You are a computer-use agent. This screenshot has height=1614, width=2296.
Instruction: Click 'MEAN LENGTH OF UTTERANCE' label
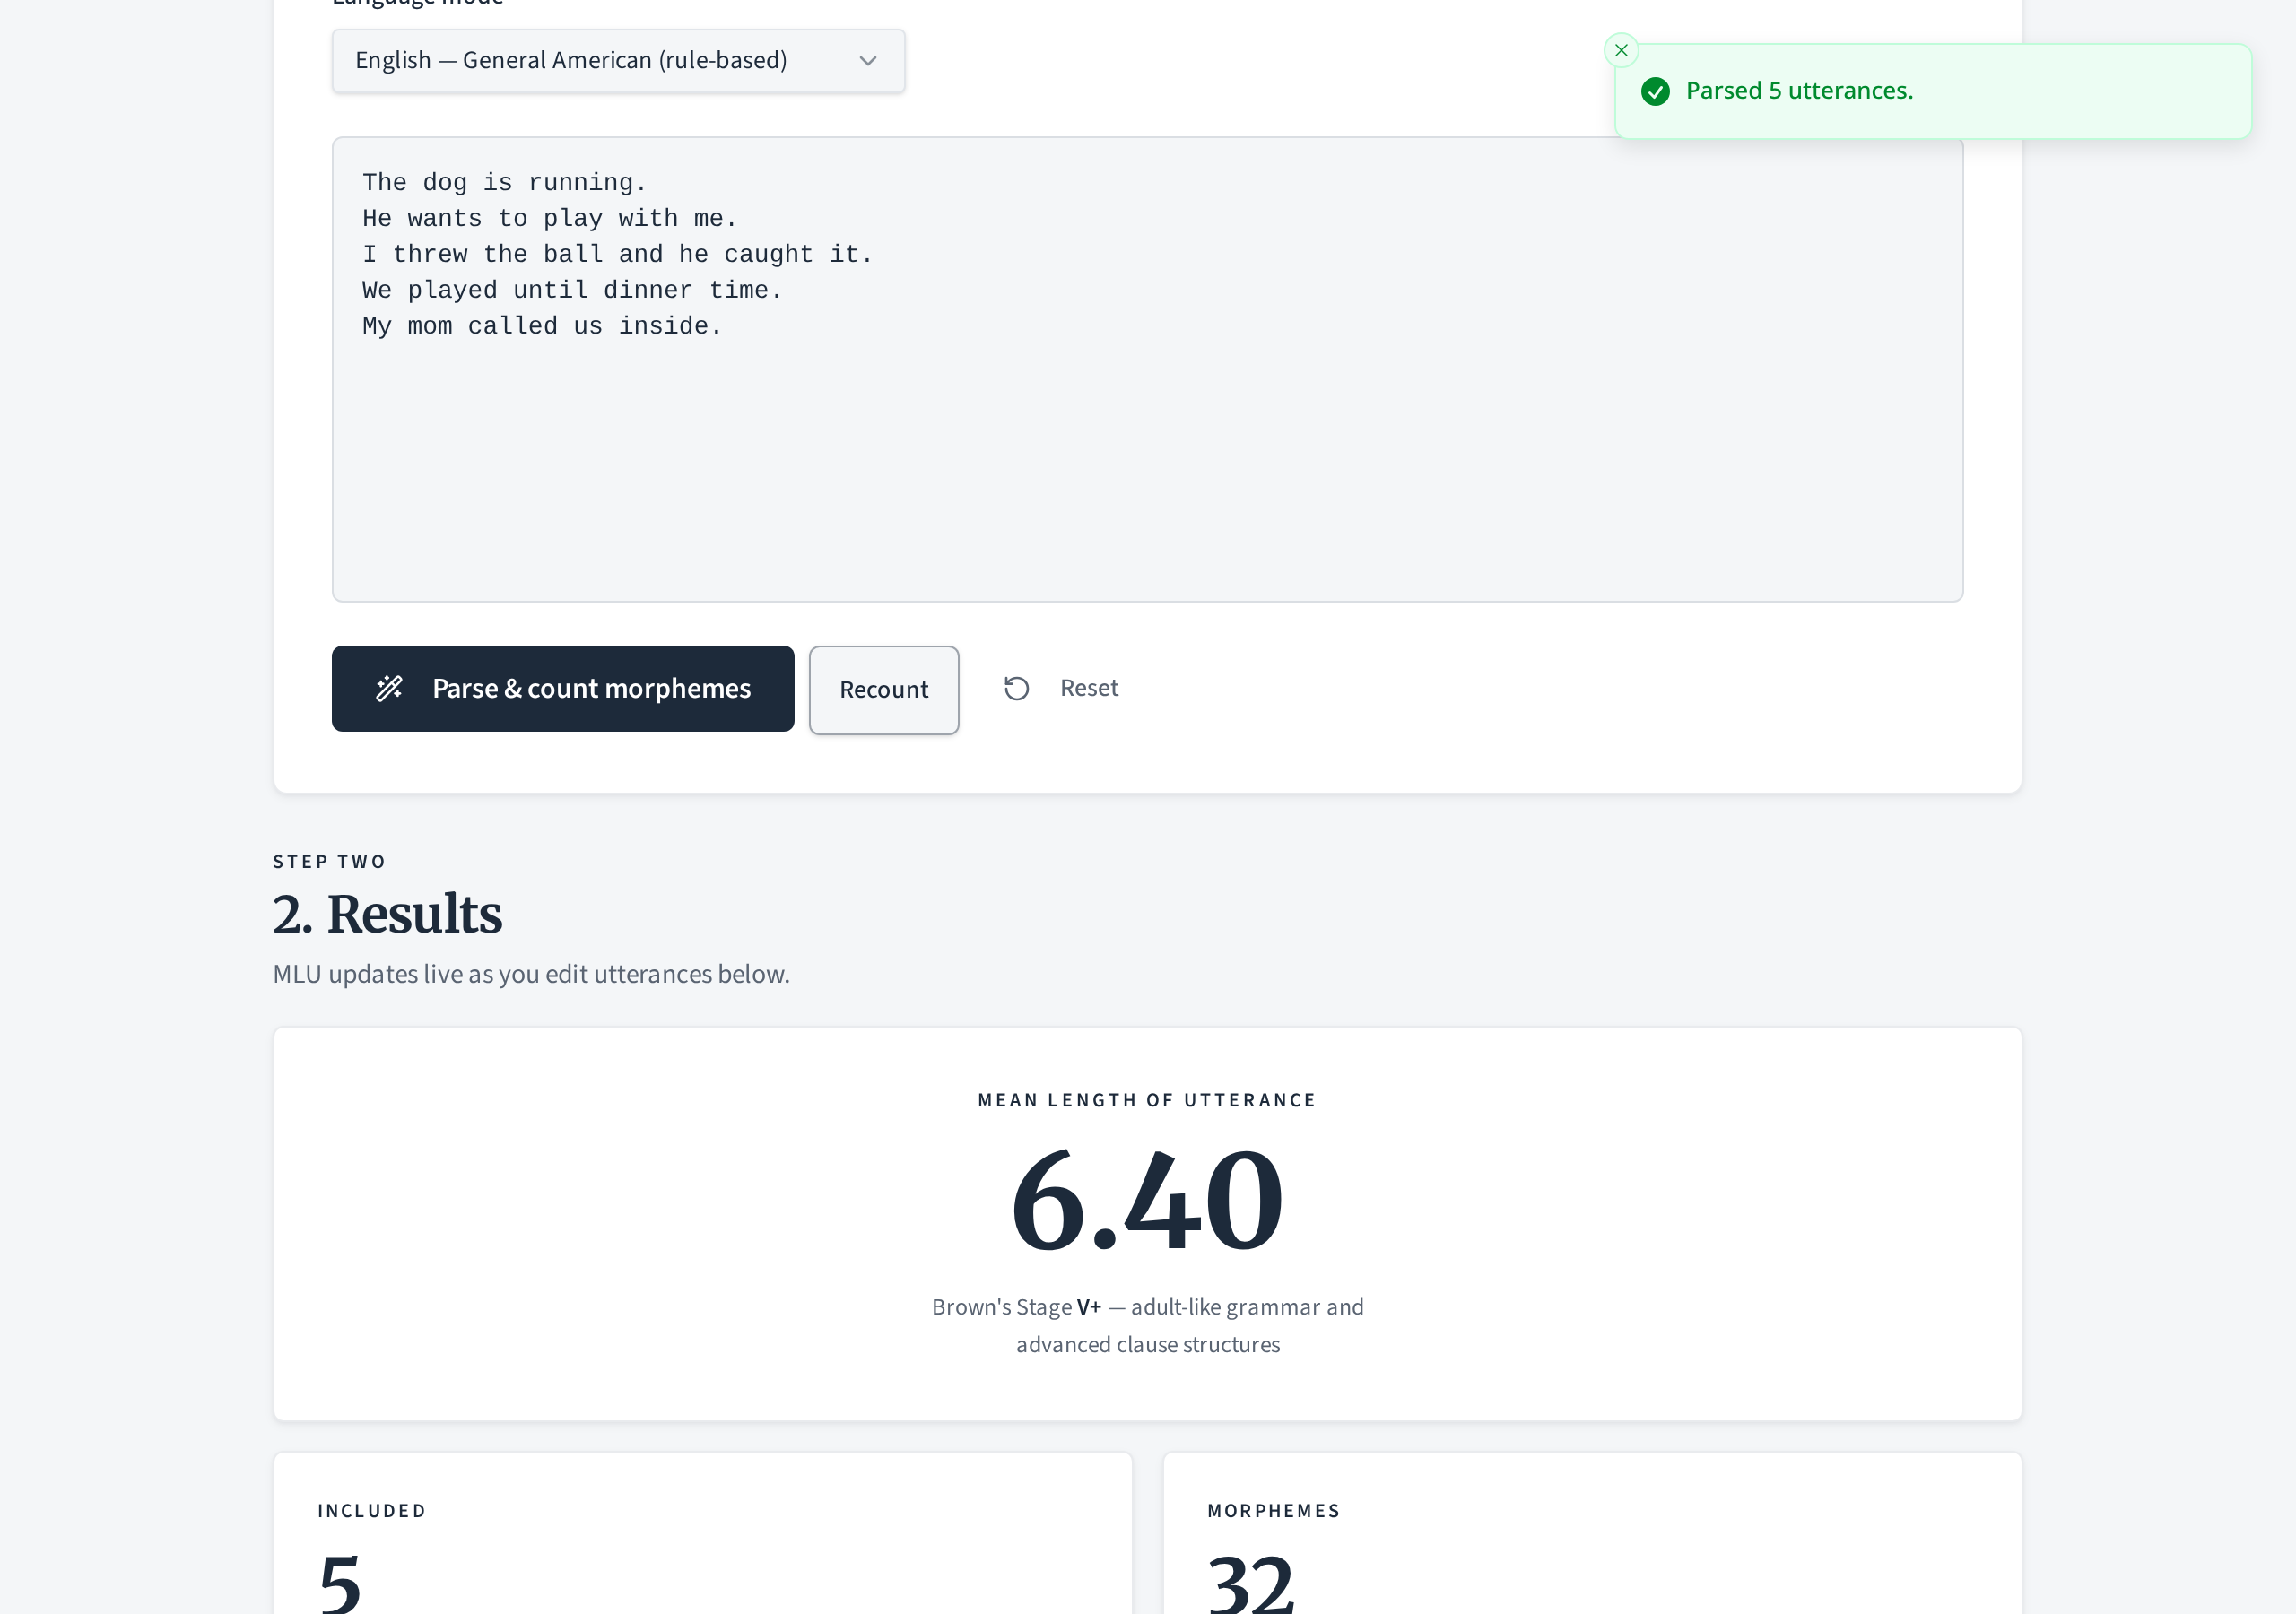(1147, 1100)
